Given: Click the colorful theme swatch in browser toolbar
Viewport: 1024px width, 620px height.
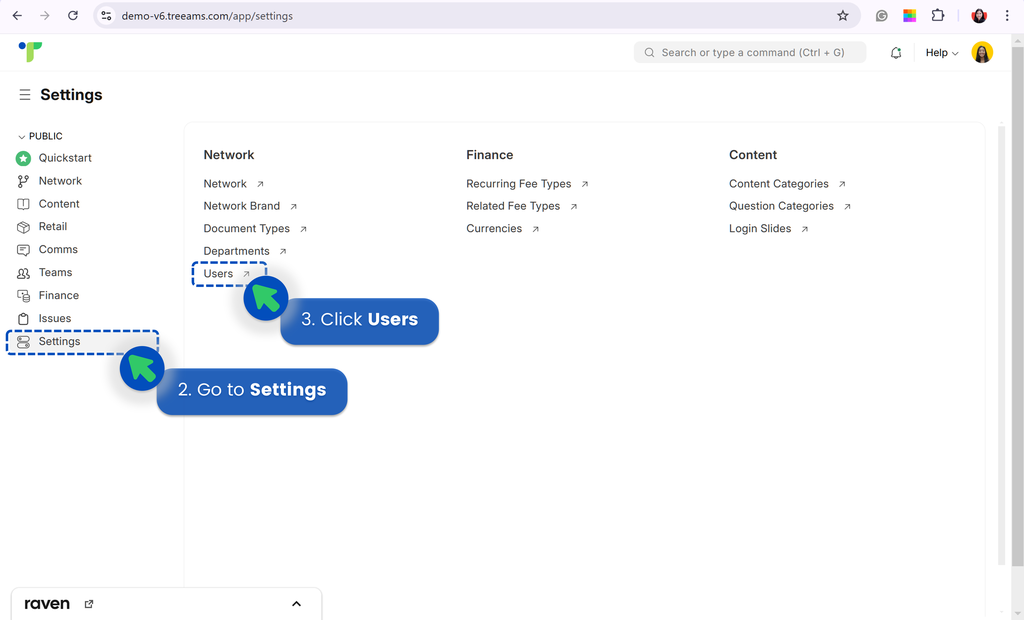Looking at the screenshot, I should click(x=909, y=15).
